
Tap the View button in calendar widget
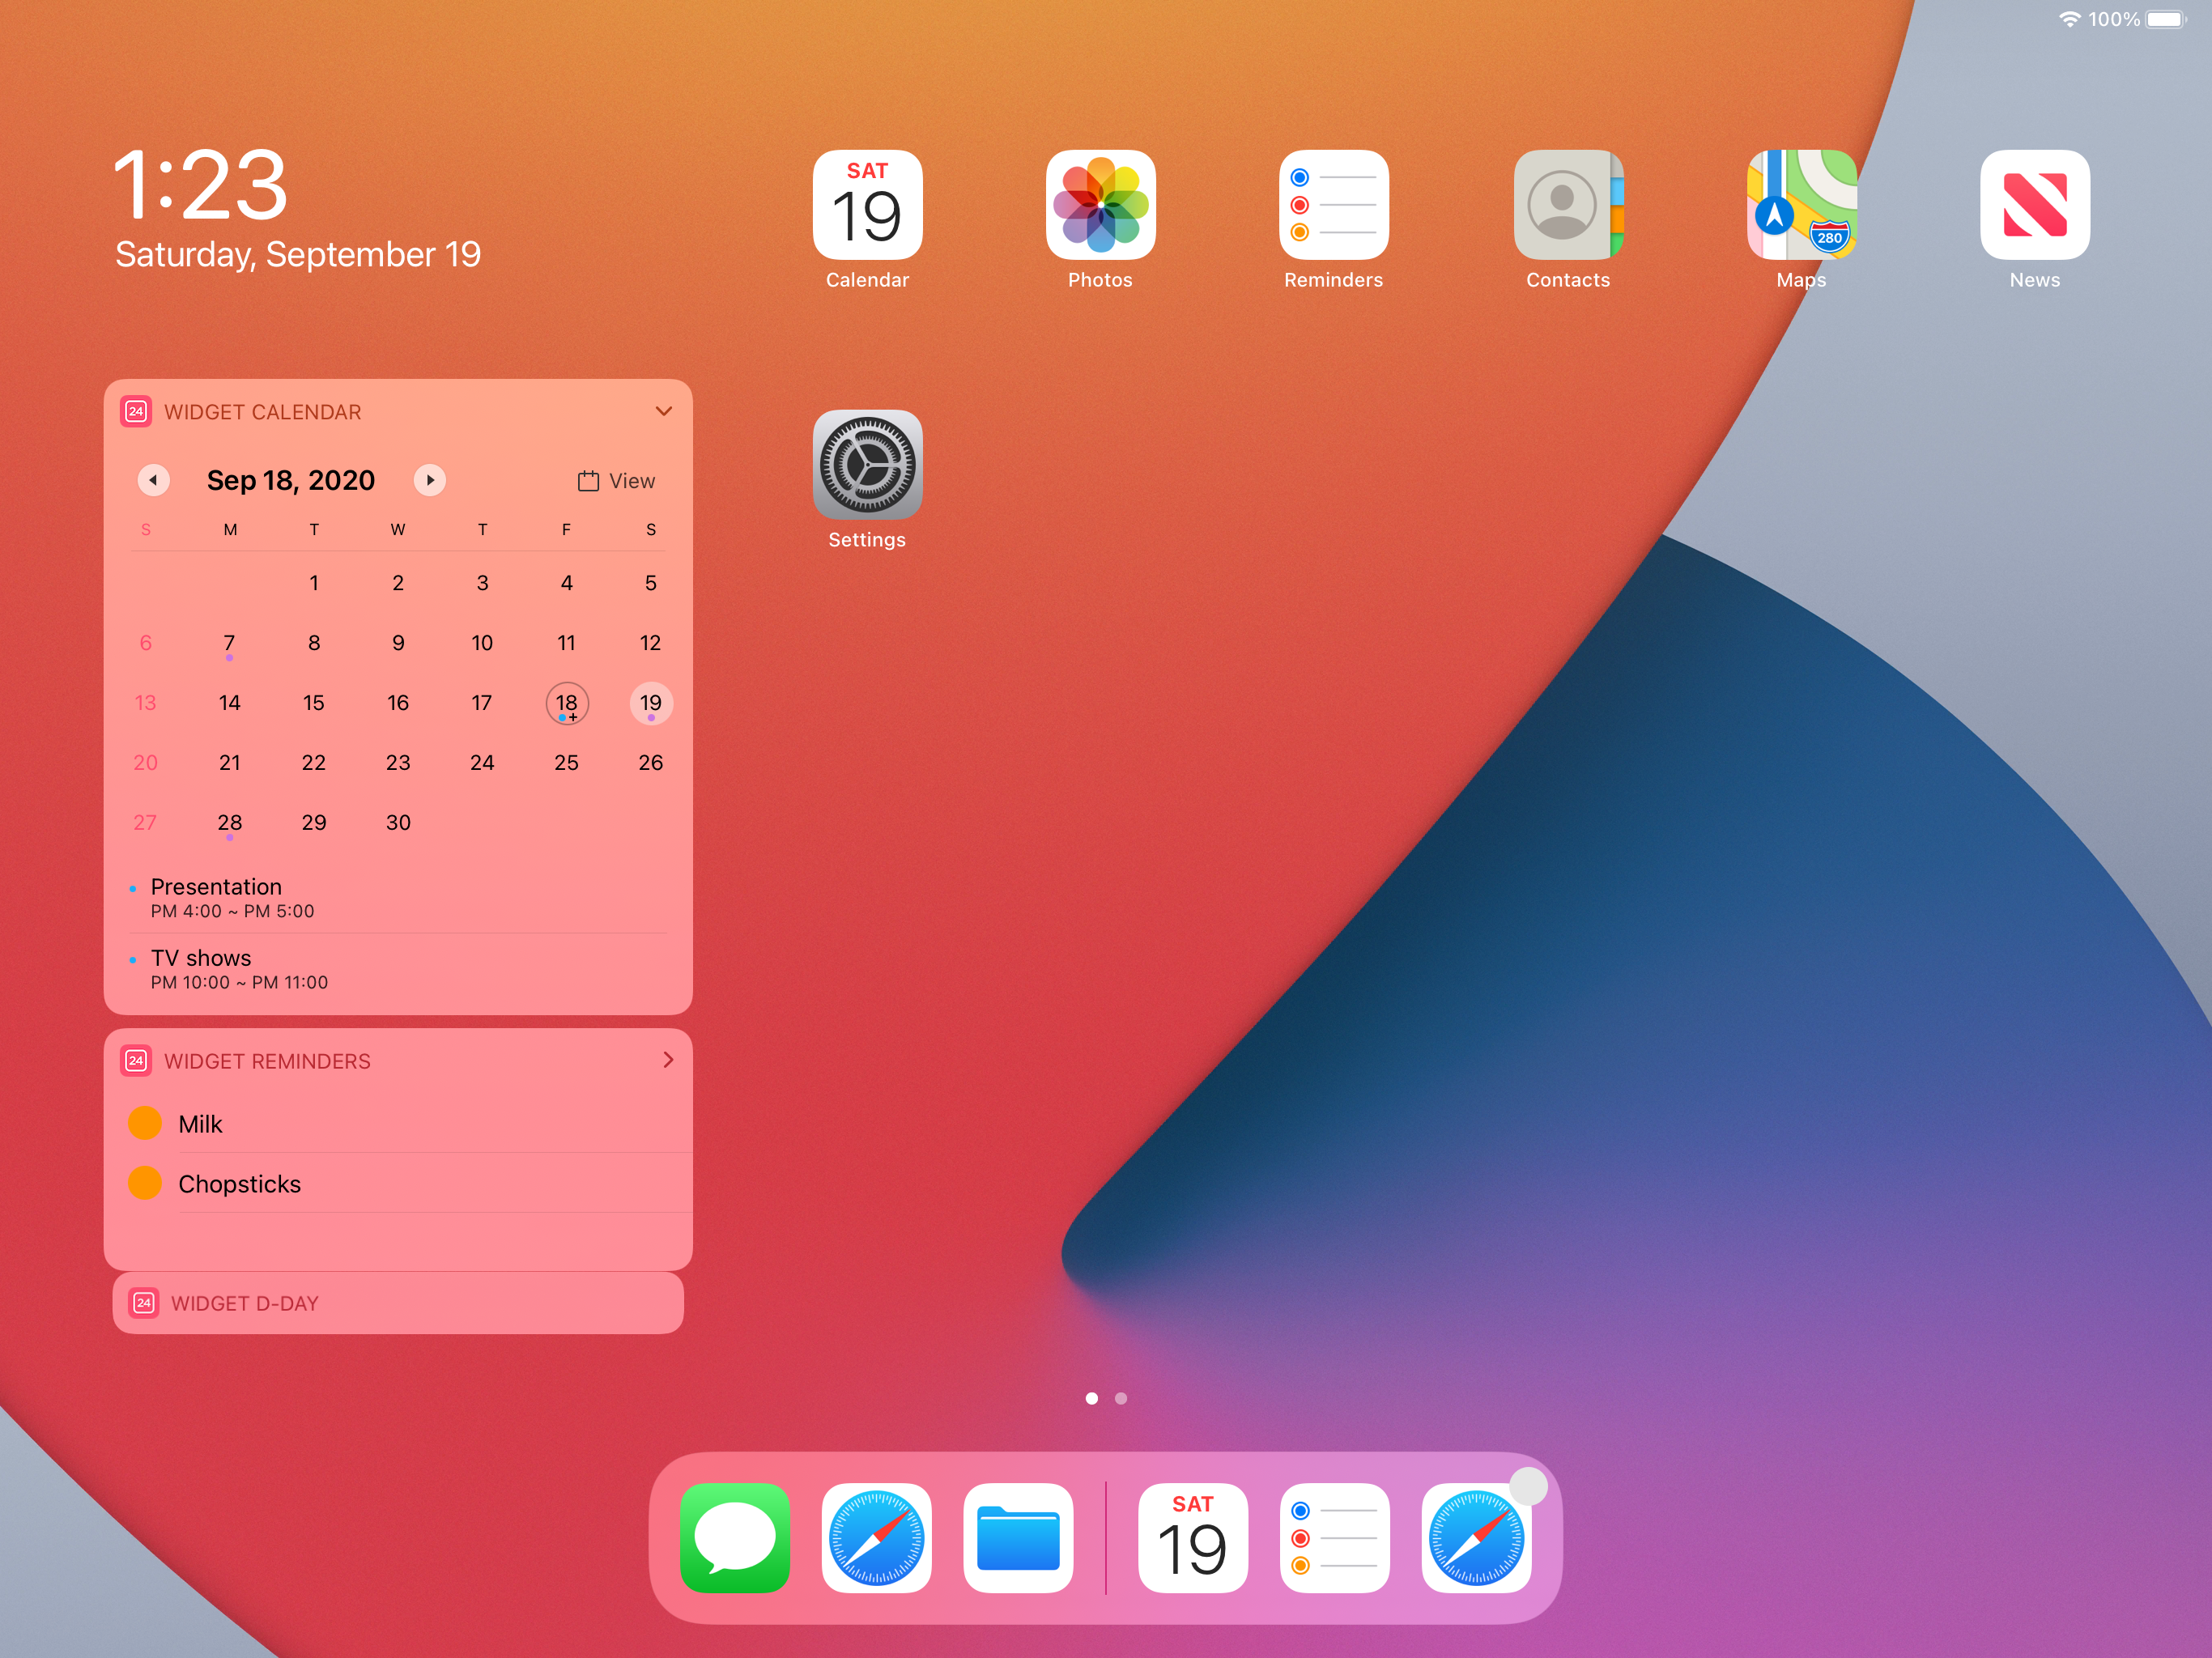pyautogui.click(x=616, y=481)
